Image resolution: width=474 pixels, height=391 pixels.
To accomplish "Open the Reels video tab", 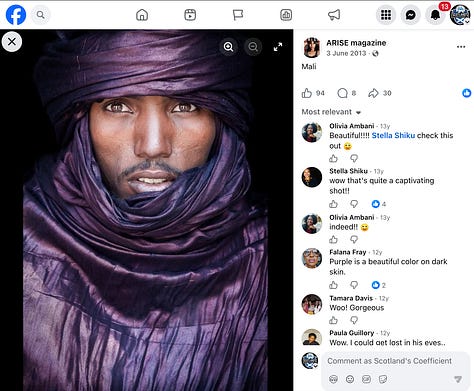I will point(190,15).
